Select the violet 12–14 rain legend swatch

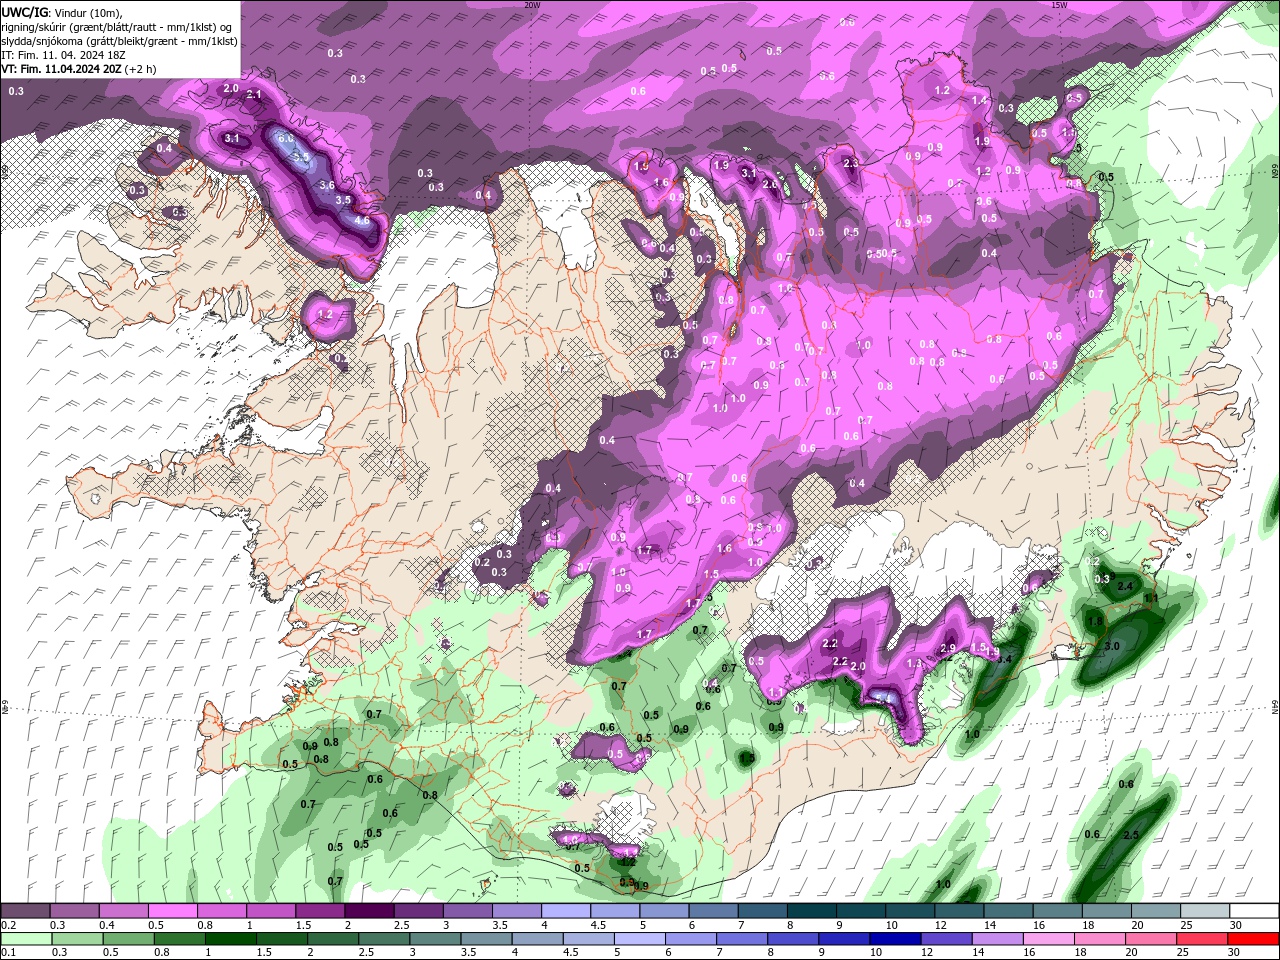(x=946, y=939)
